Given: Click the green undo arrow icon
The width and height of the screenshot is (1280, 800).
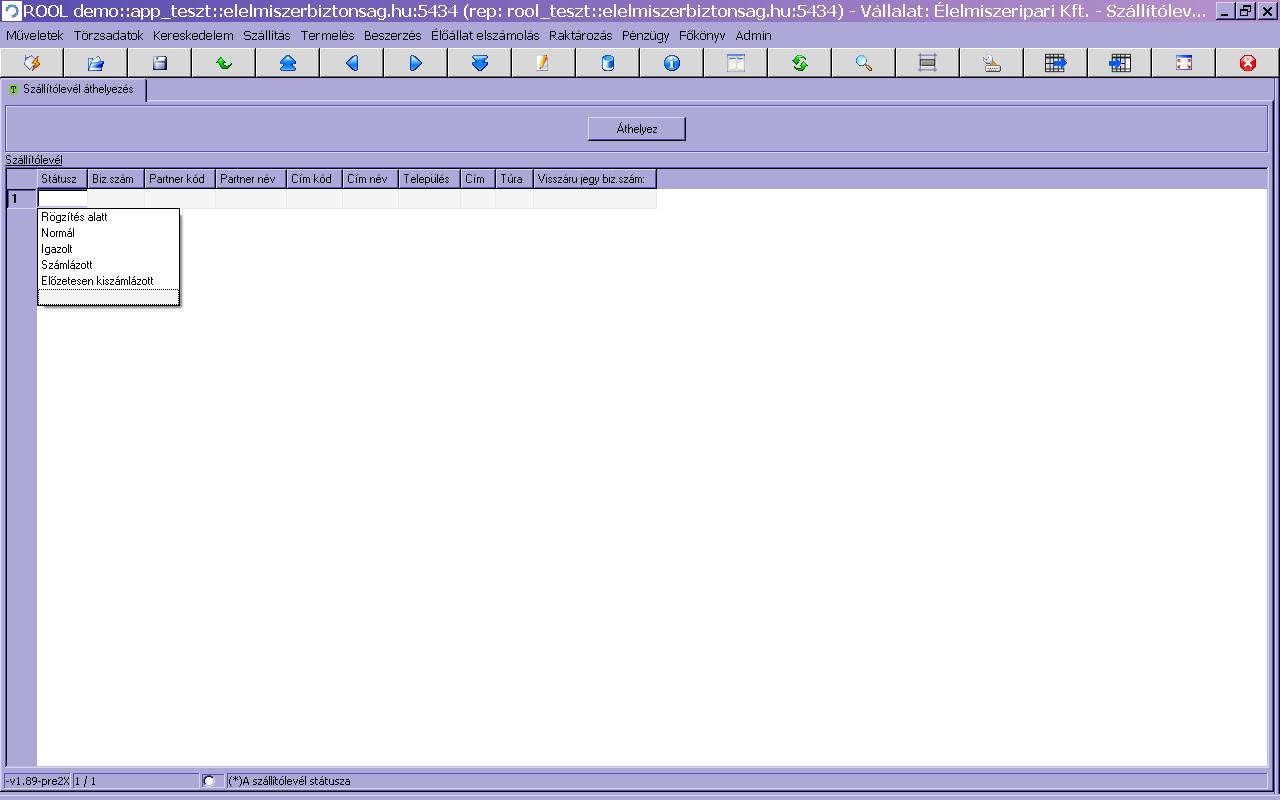Looking at the screenshot, I should tap(224, 63).
